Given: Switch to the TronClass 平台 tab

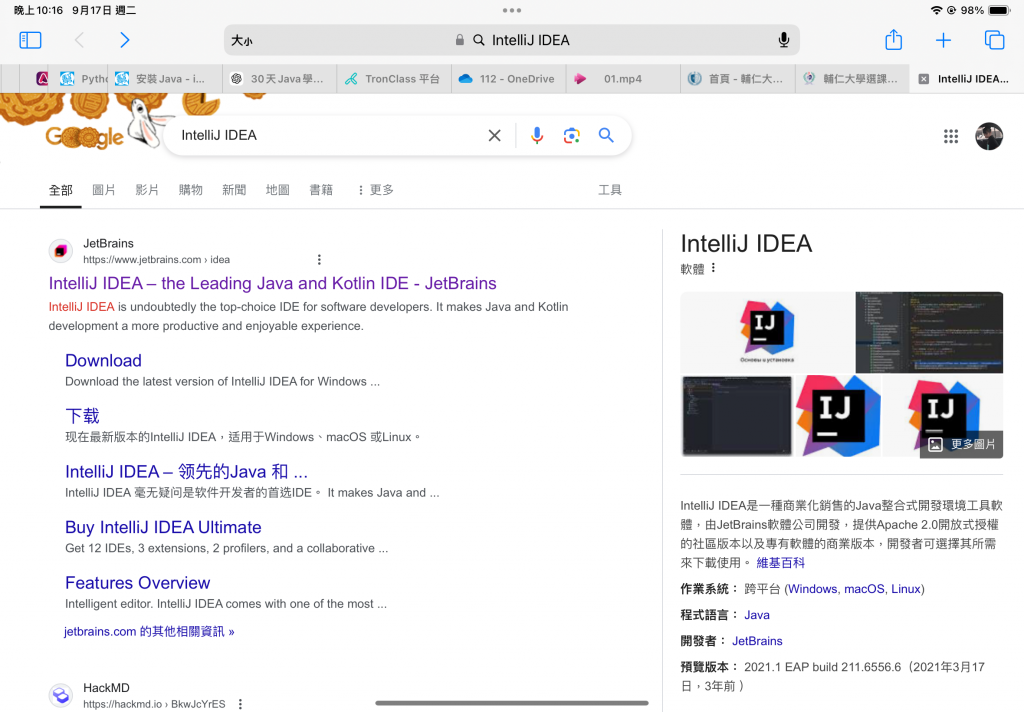Looking at the screenshot, I should (x=394, y=79).
